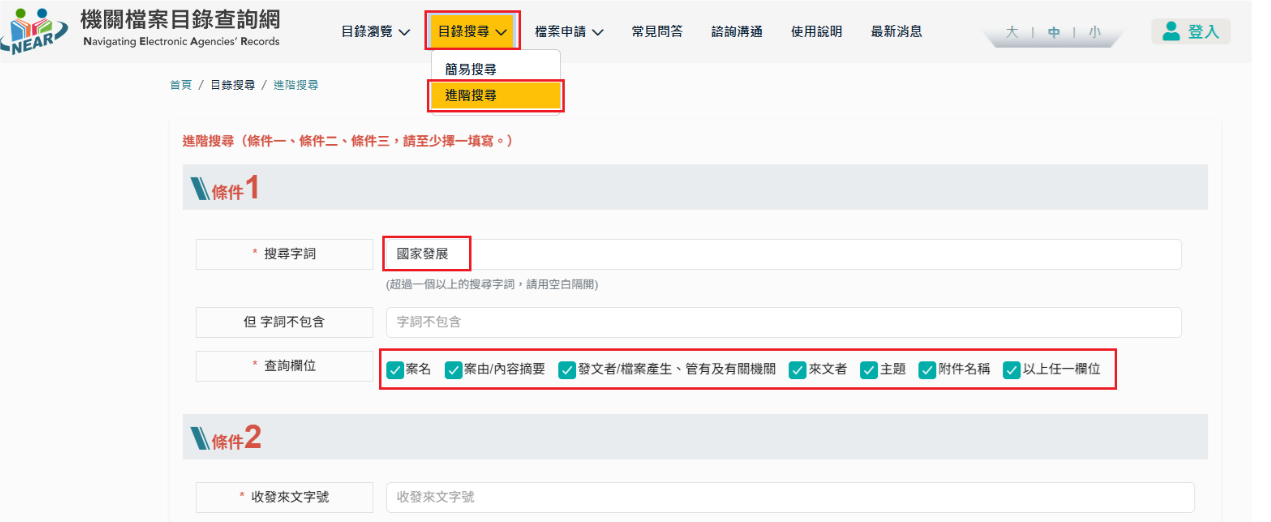Go to 首頁 via breadcrumb
1271x522 pixels.
click(x=181, y=85)
